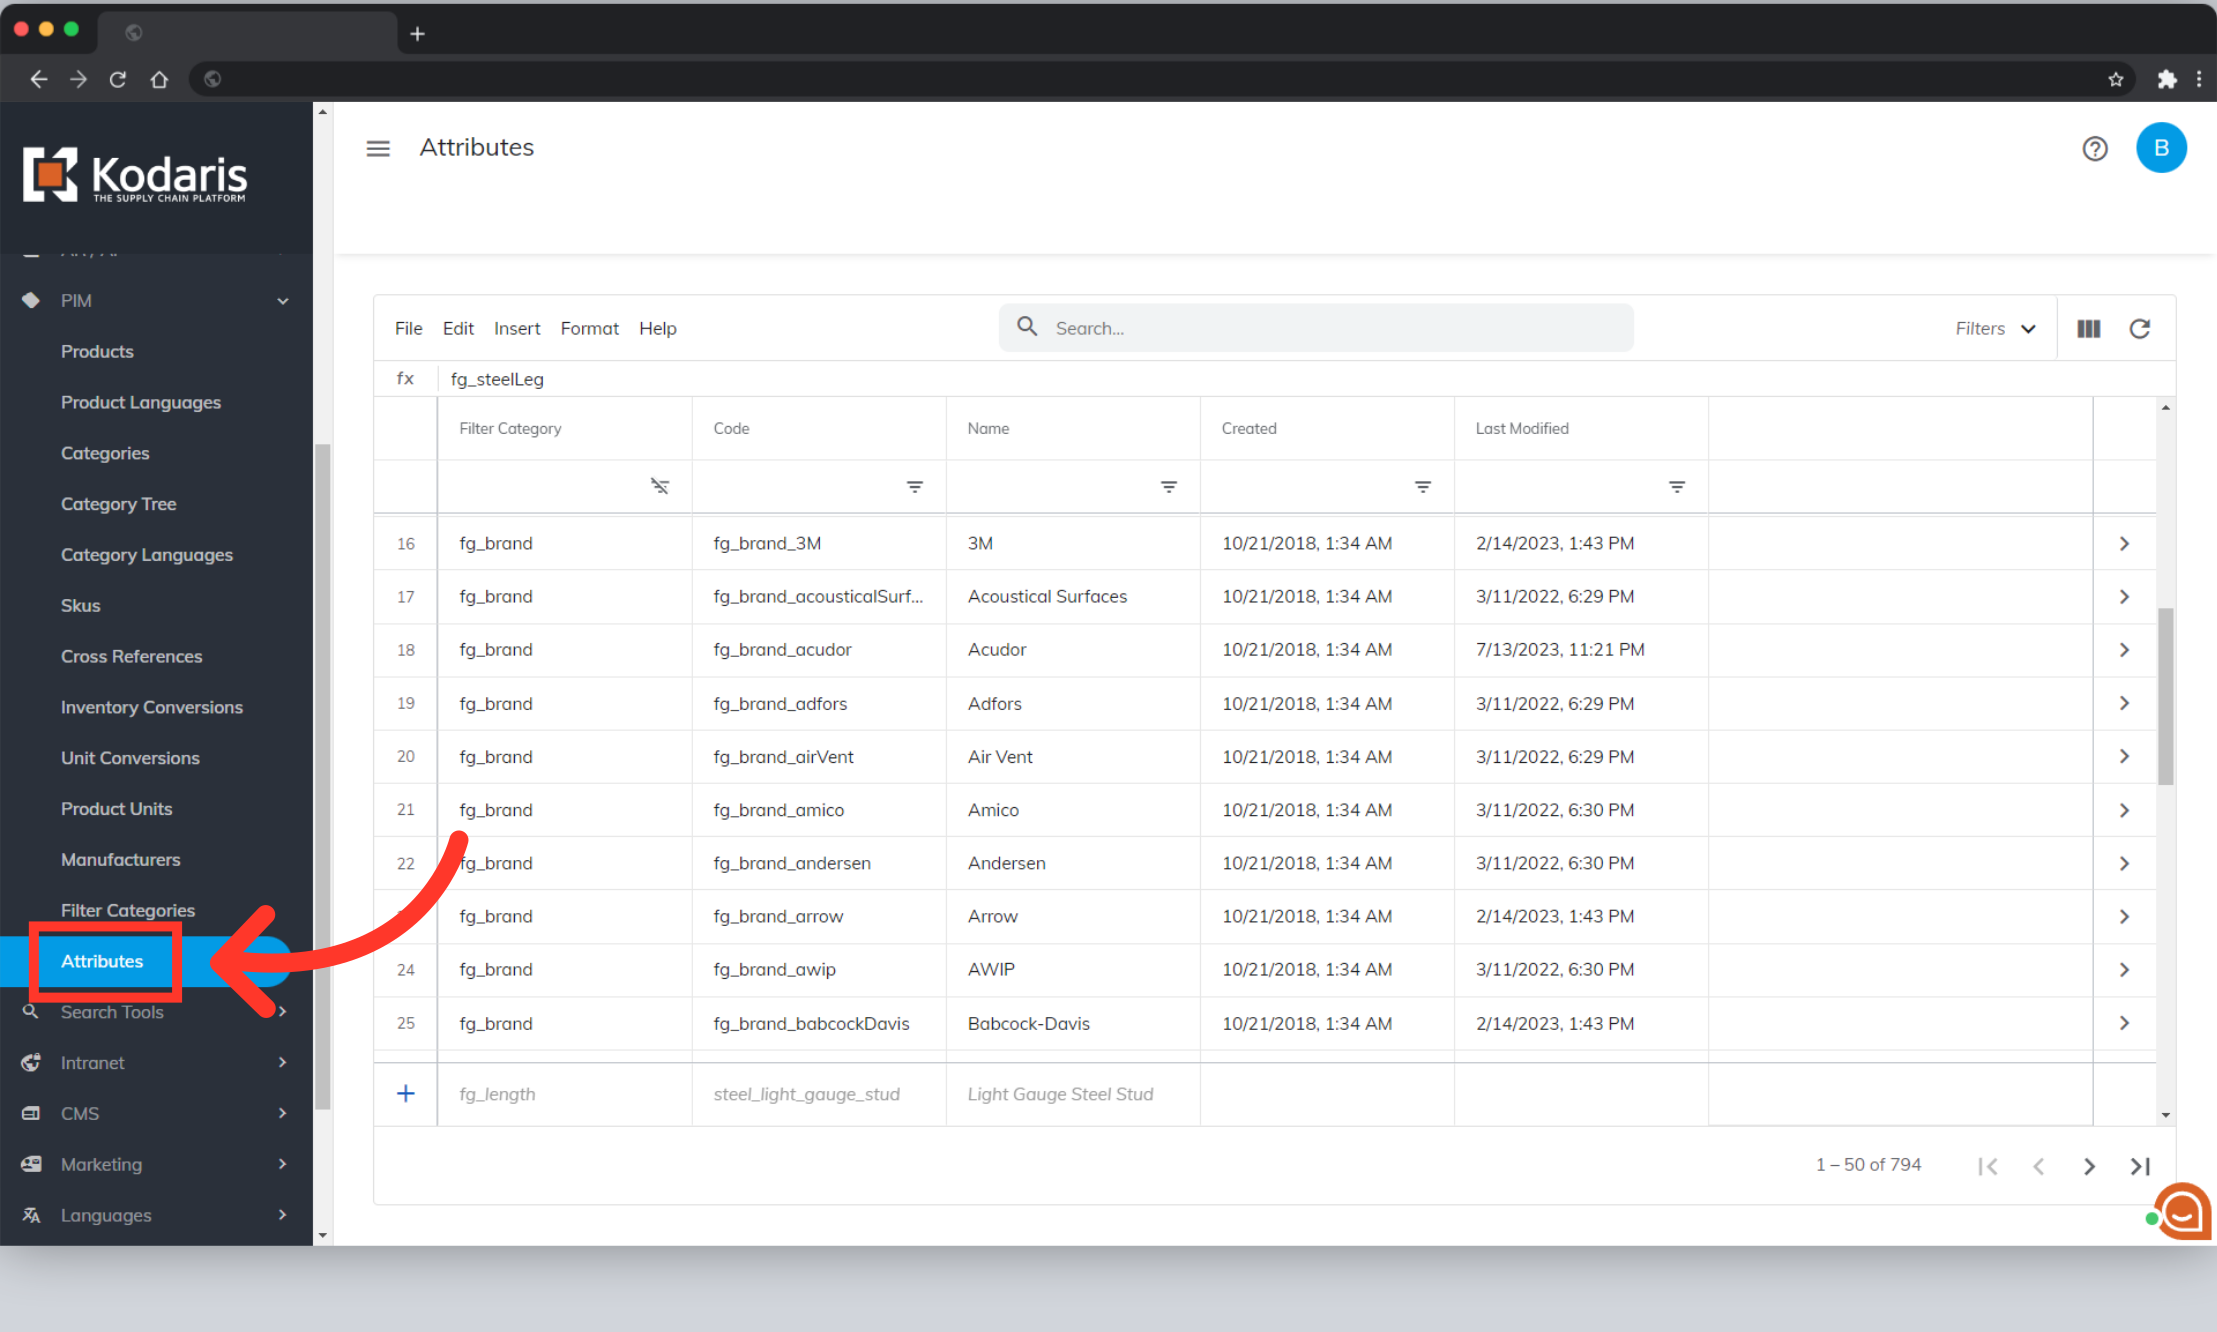Open Filter Categories in sidebar
The width and height of the screenshot is (2217, 1332).
[x=128, y=910]
